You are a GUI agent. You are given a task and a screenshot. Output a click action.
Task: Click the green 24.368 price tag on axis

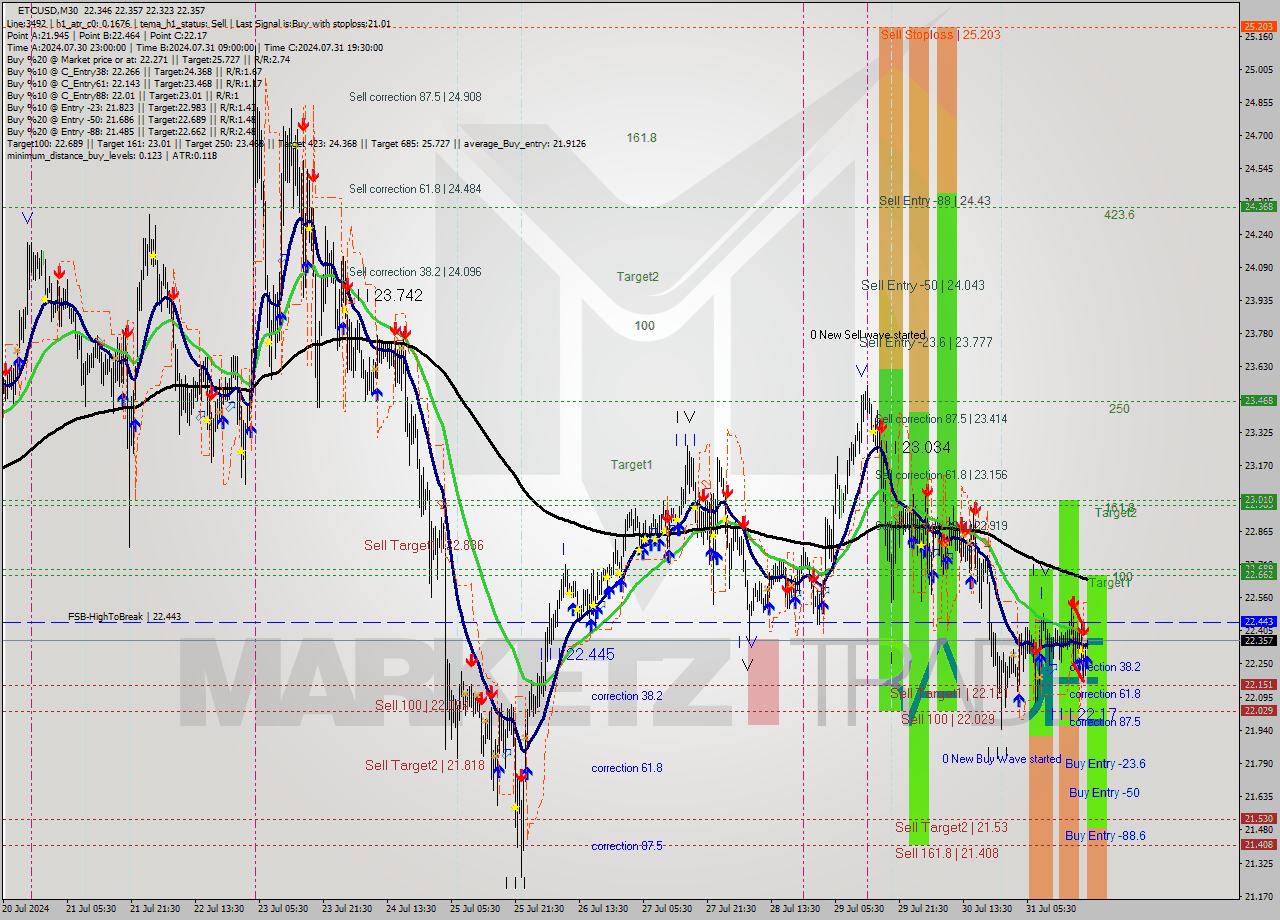click(1258, 206)
